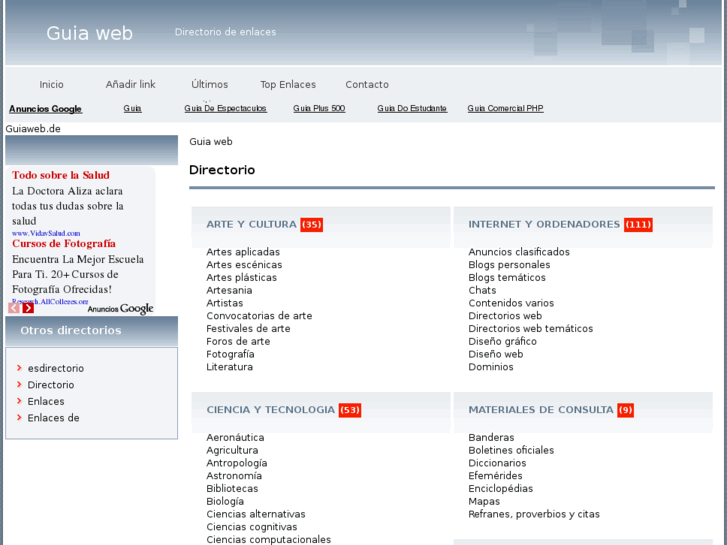Open the Dominios subcategory
Viewport: 727px width, 545px height.
[491, 367]
